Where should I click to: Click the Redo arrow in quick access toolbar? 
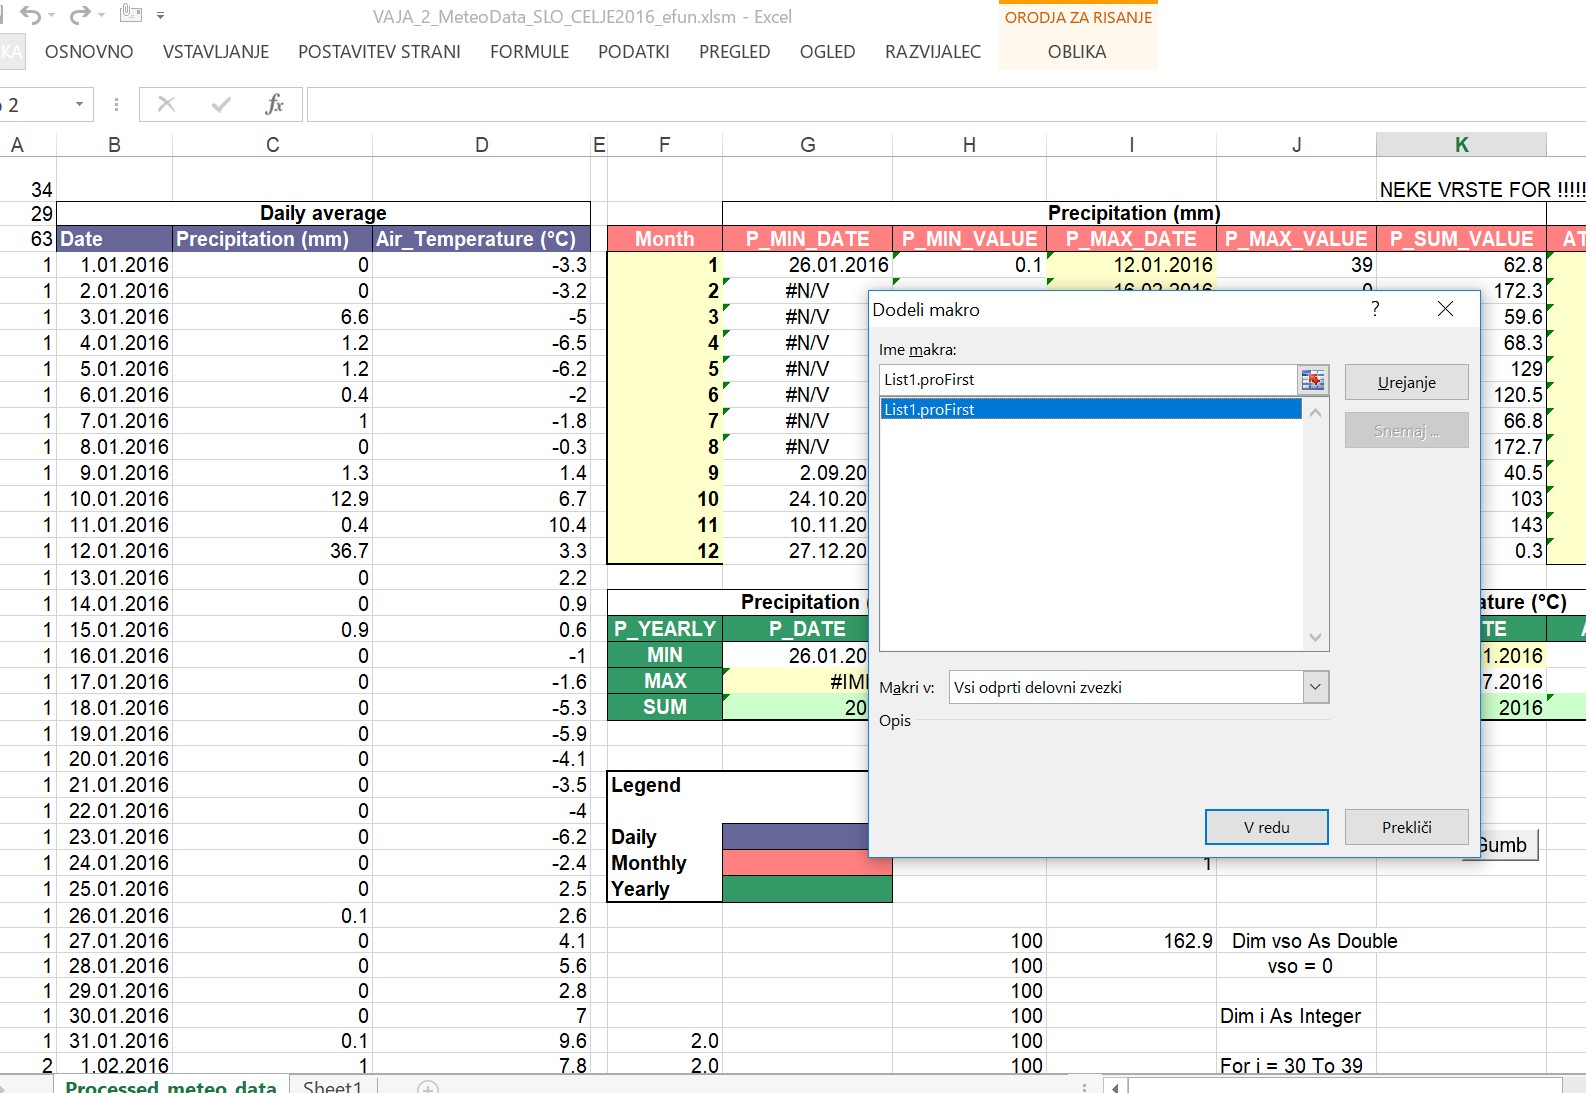click(x=80, y=15)
